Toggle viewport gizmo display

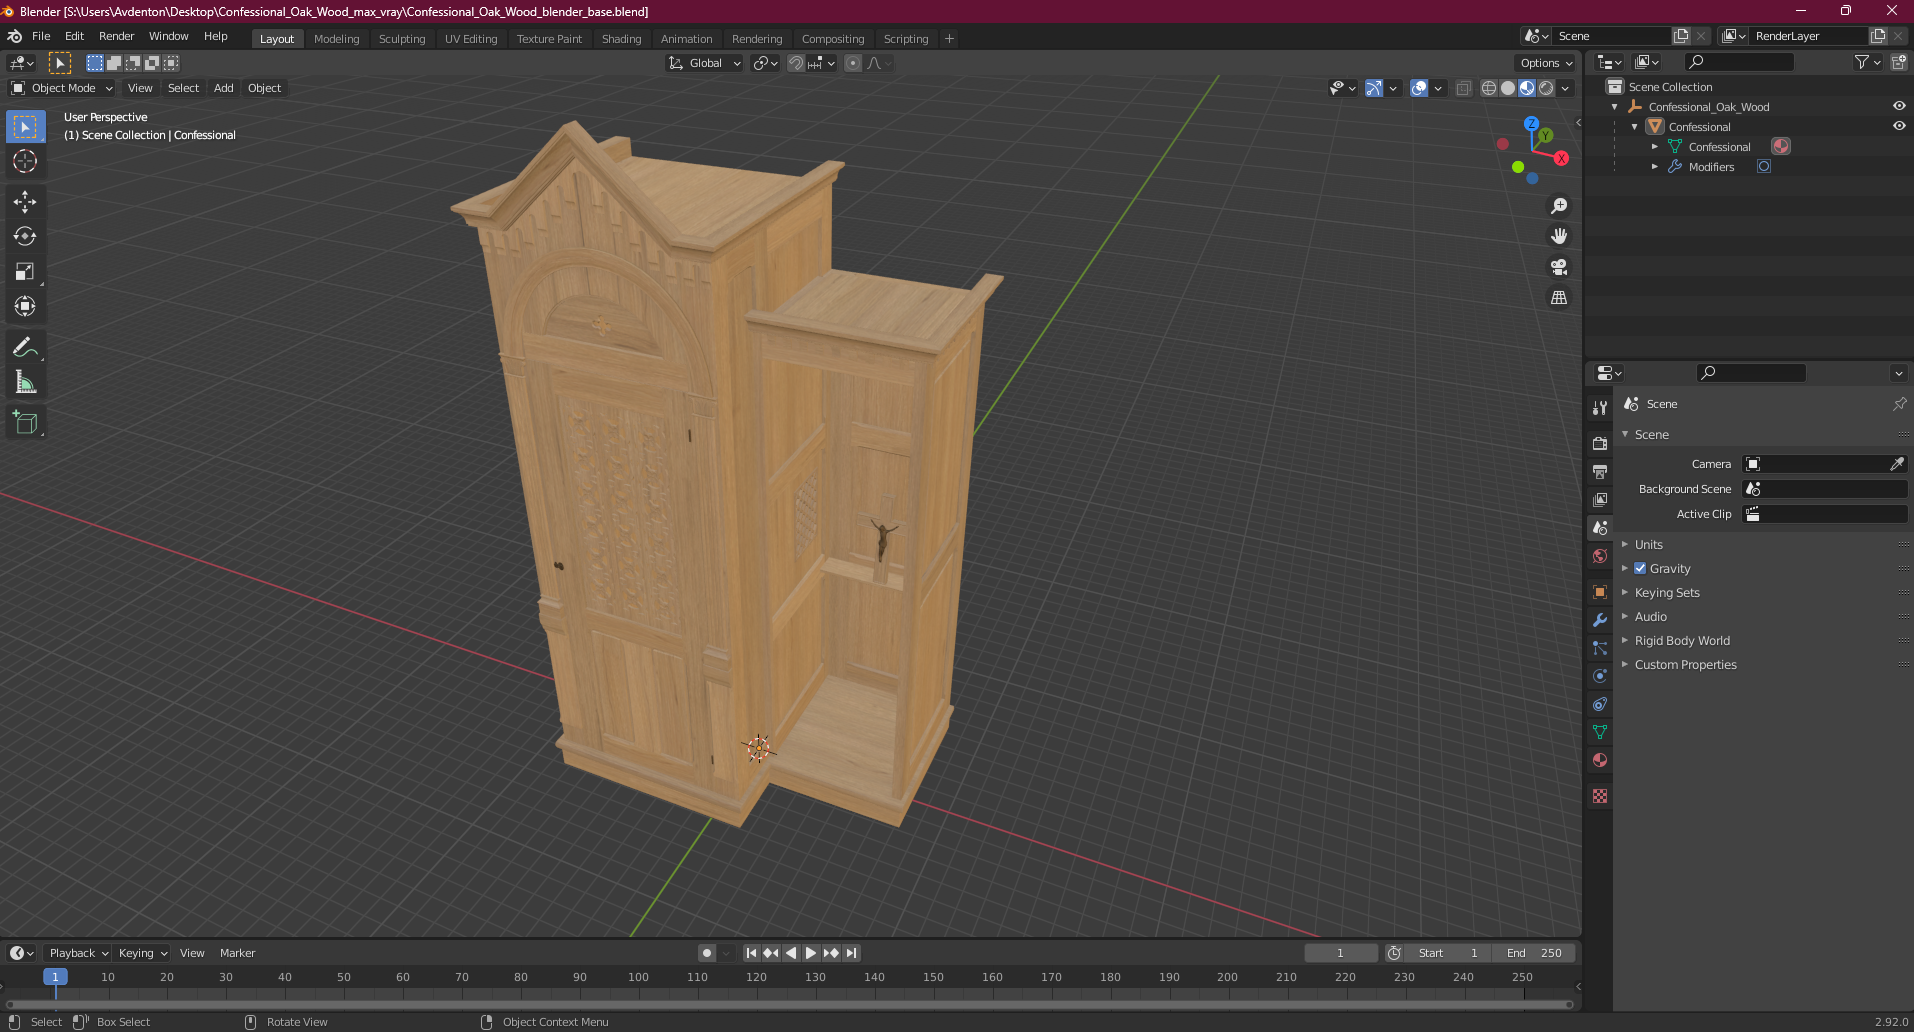click(x=1374, y=88)
